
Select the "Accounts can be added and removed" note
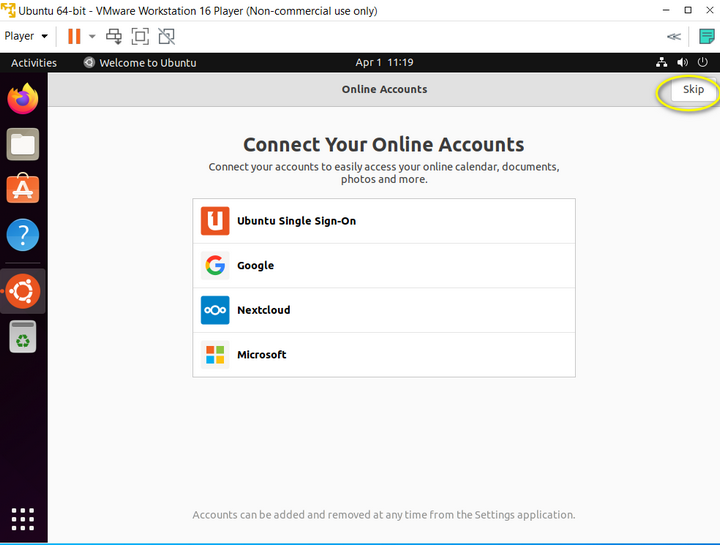point(383,515)
